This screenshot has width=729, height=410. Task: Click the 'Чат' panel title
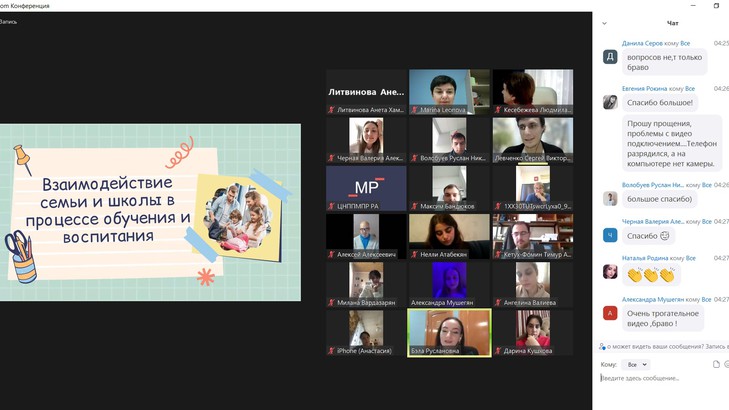tap(672, 23)
